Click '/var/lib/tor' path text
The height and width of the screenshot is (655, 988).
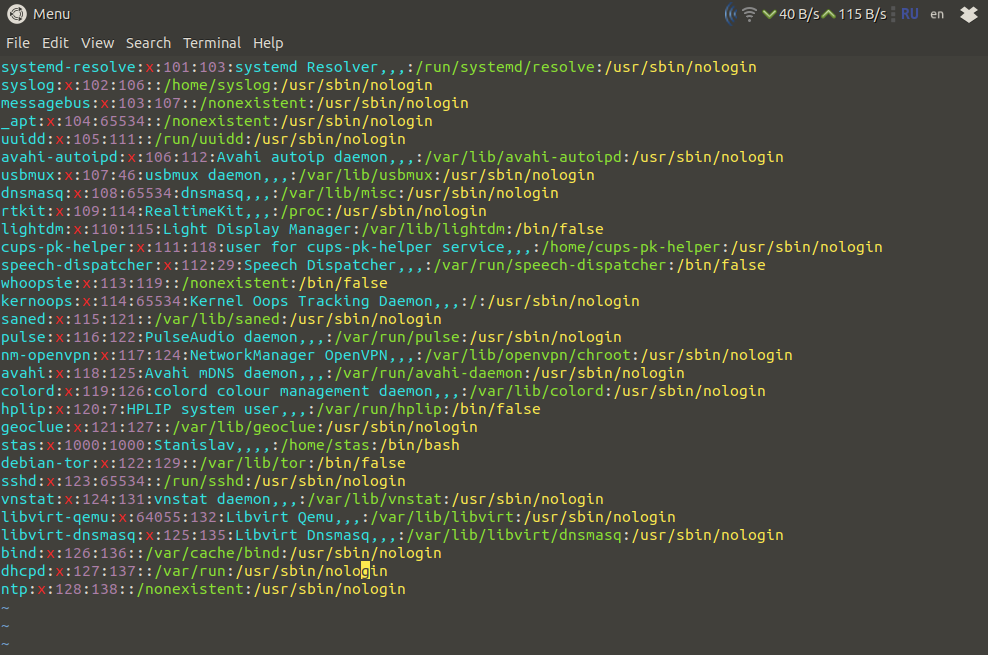pyautogui.click(x=253, y=463)
